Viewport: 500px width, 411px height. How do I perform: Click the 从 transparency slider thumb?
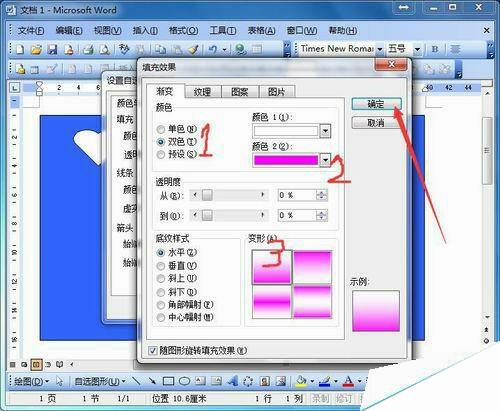tap(207, 195)
